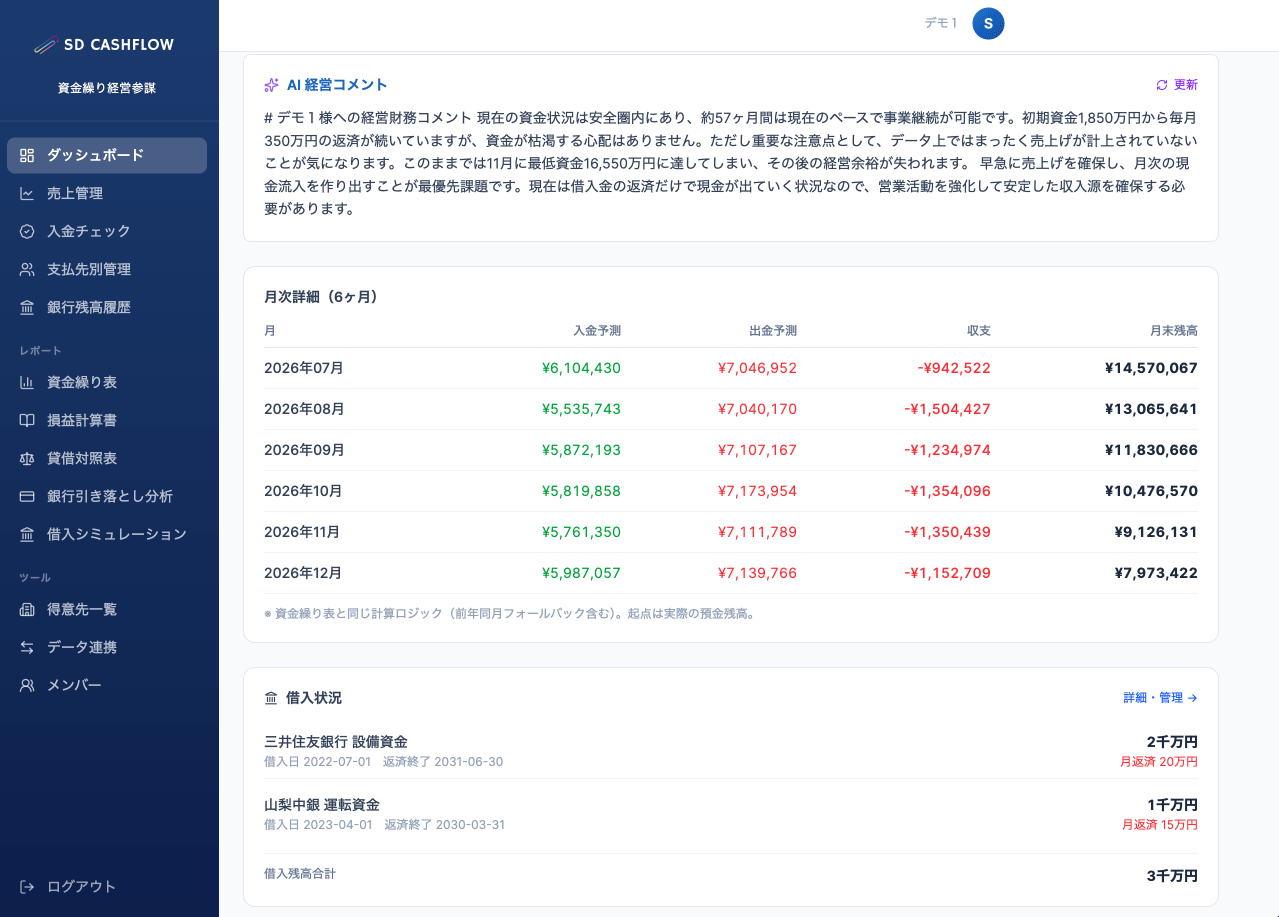Click the 借入残高合計 total 3千万円
The height and width of the screenshot is (917, 1279).
pos(1172,876)
